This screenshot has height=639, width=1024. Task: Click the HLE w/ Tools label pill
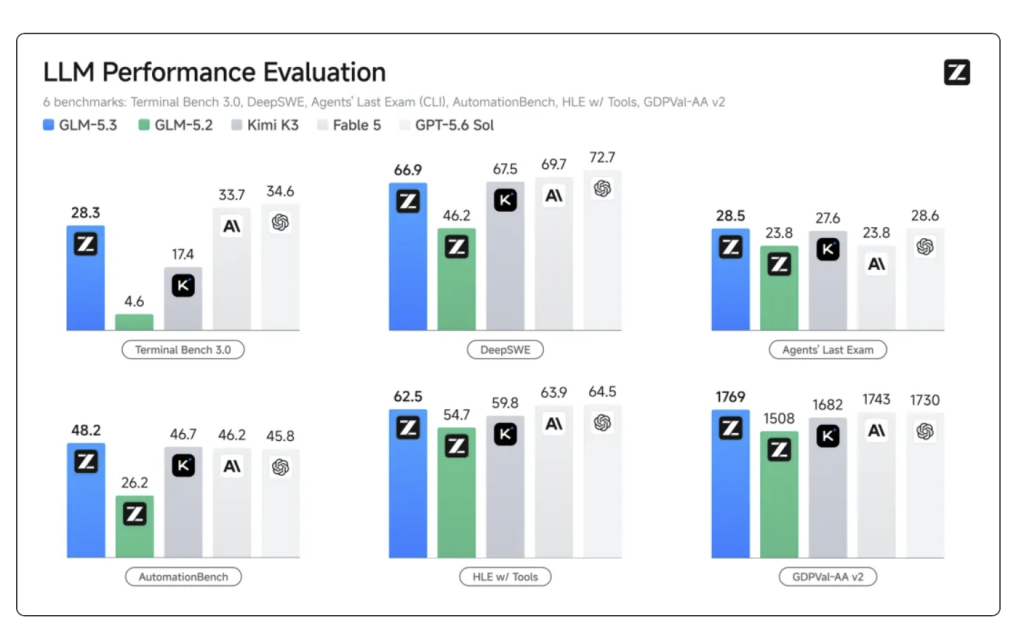pos(505,577)
